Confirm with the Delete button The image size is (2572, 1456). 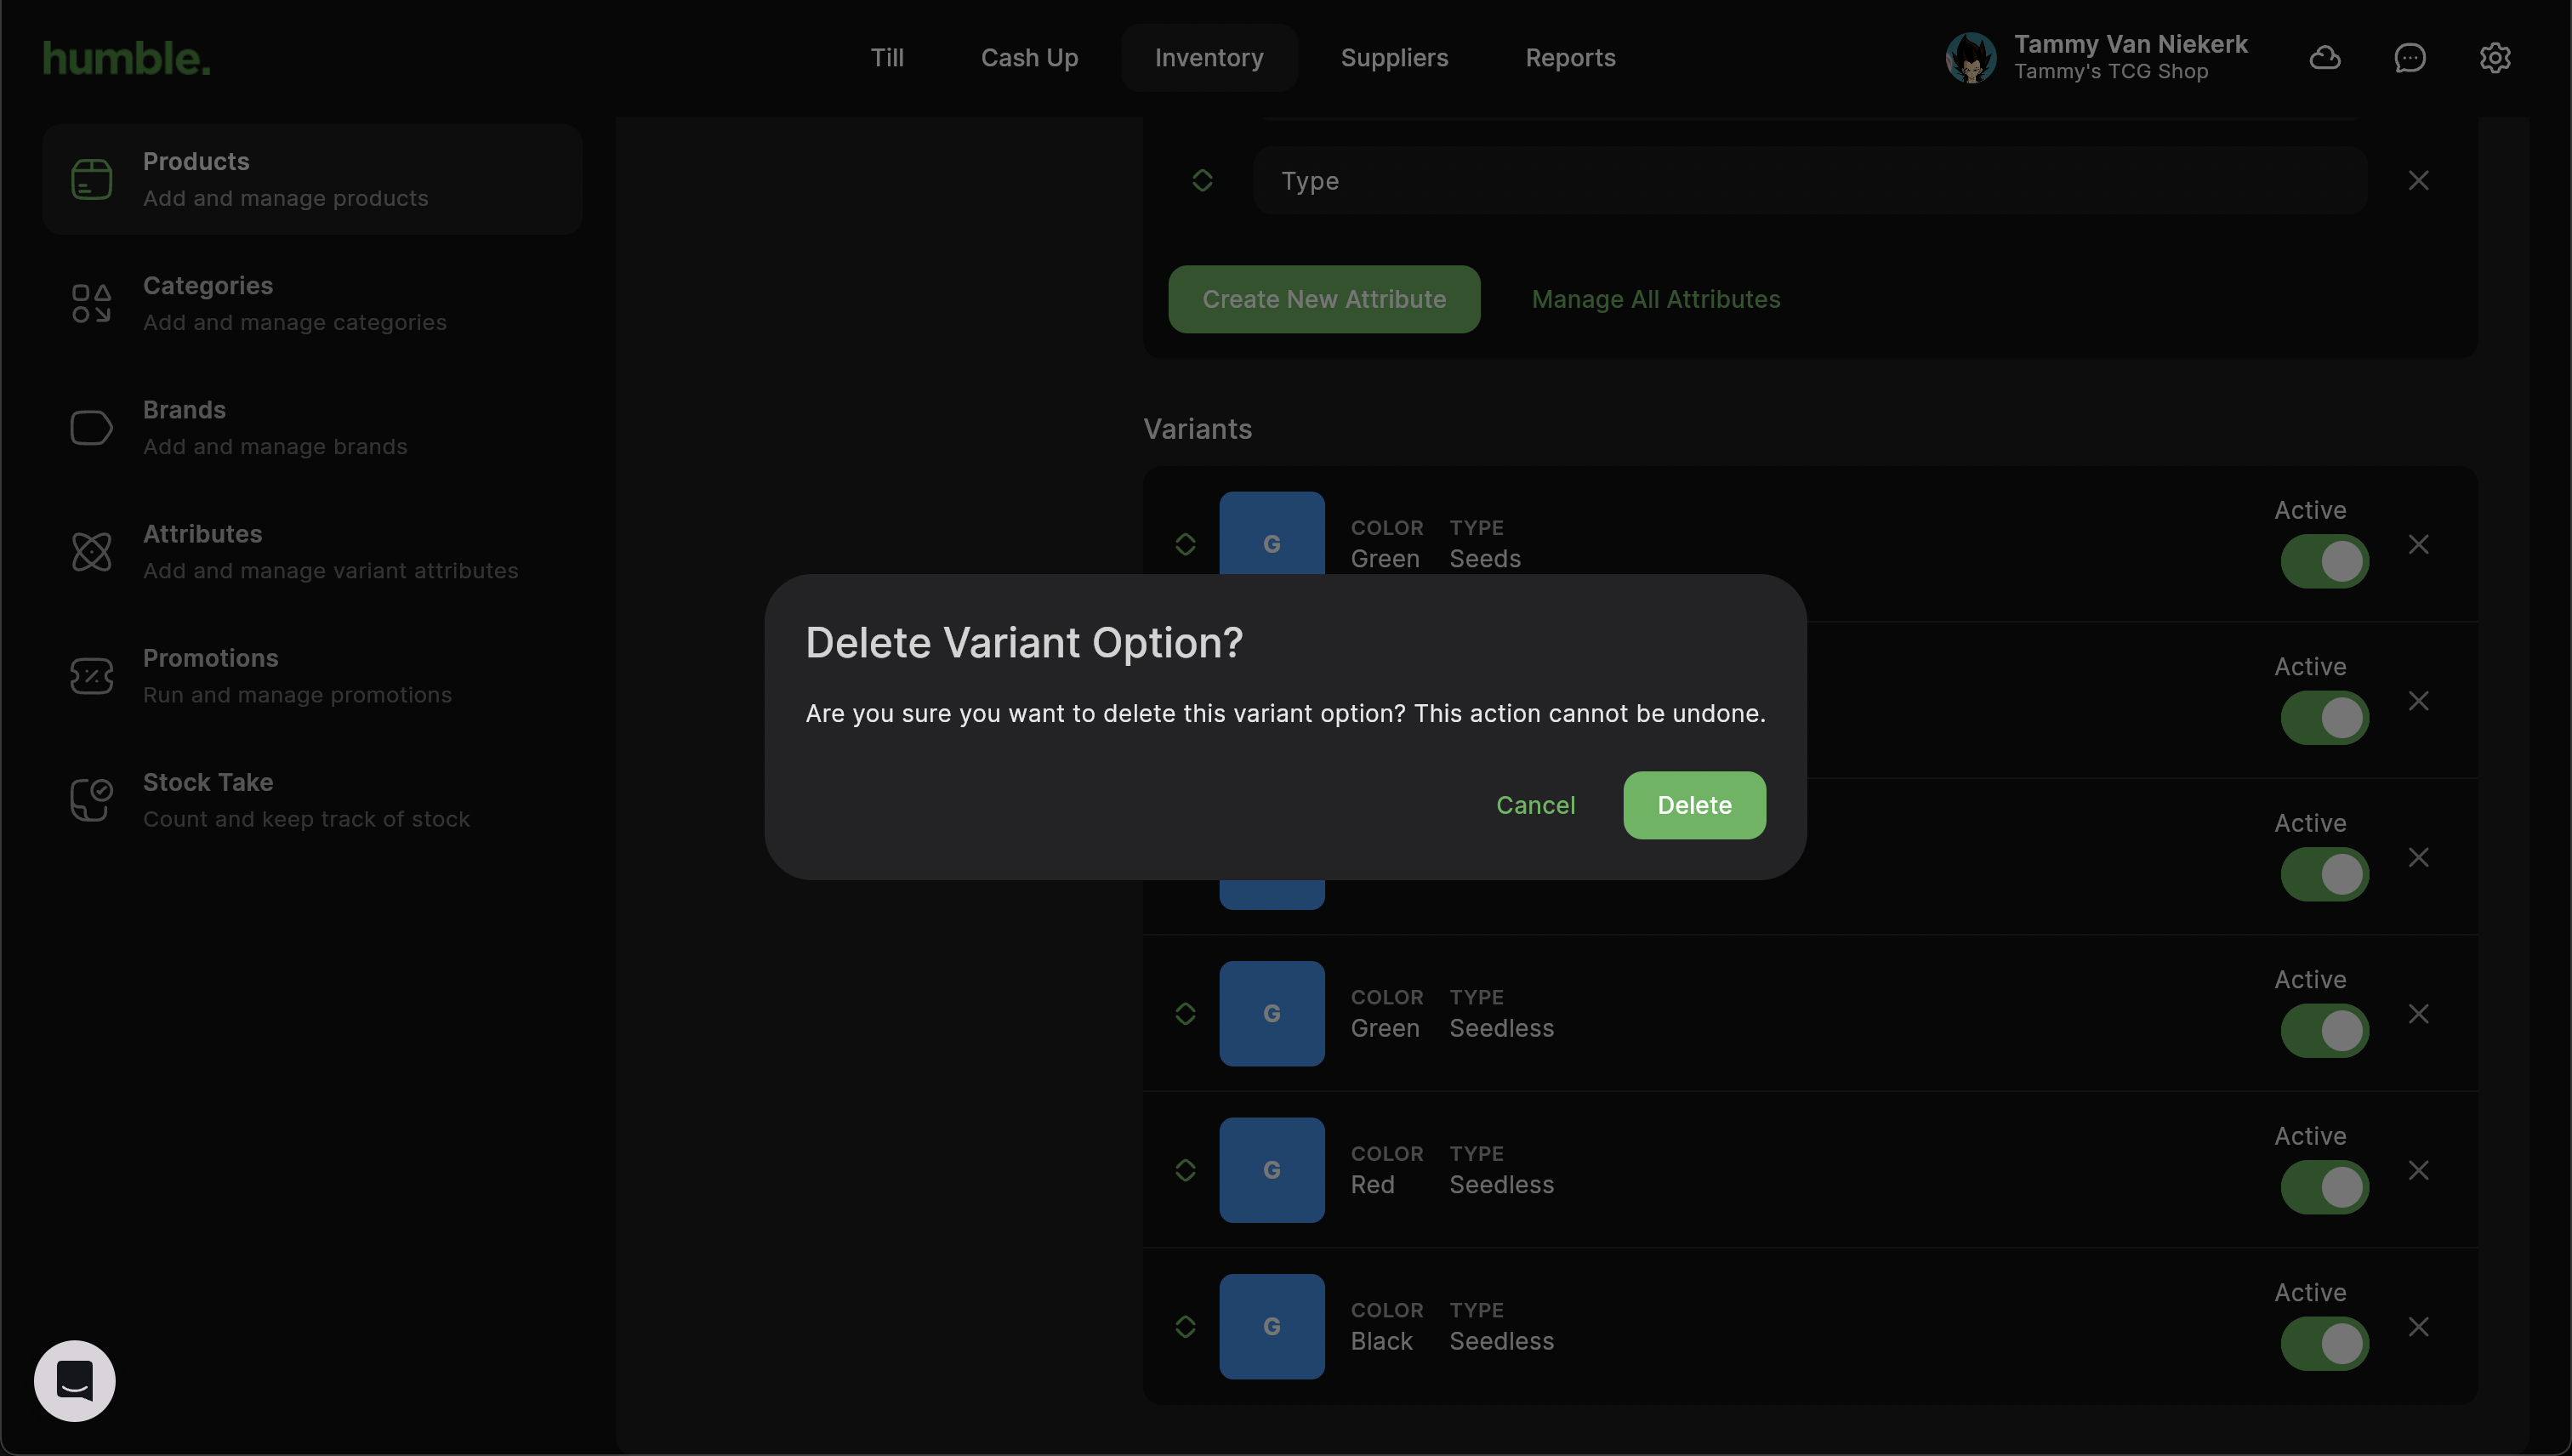click(x=1694, y=805)
